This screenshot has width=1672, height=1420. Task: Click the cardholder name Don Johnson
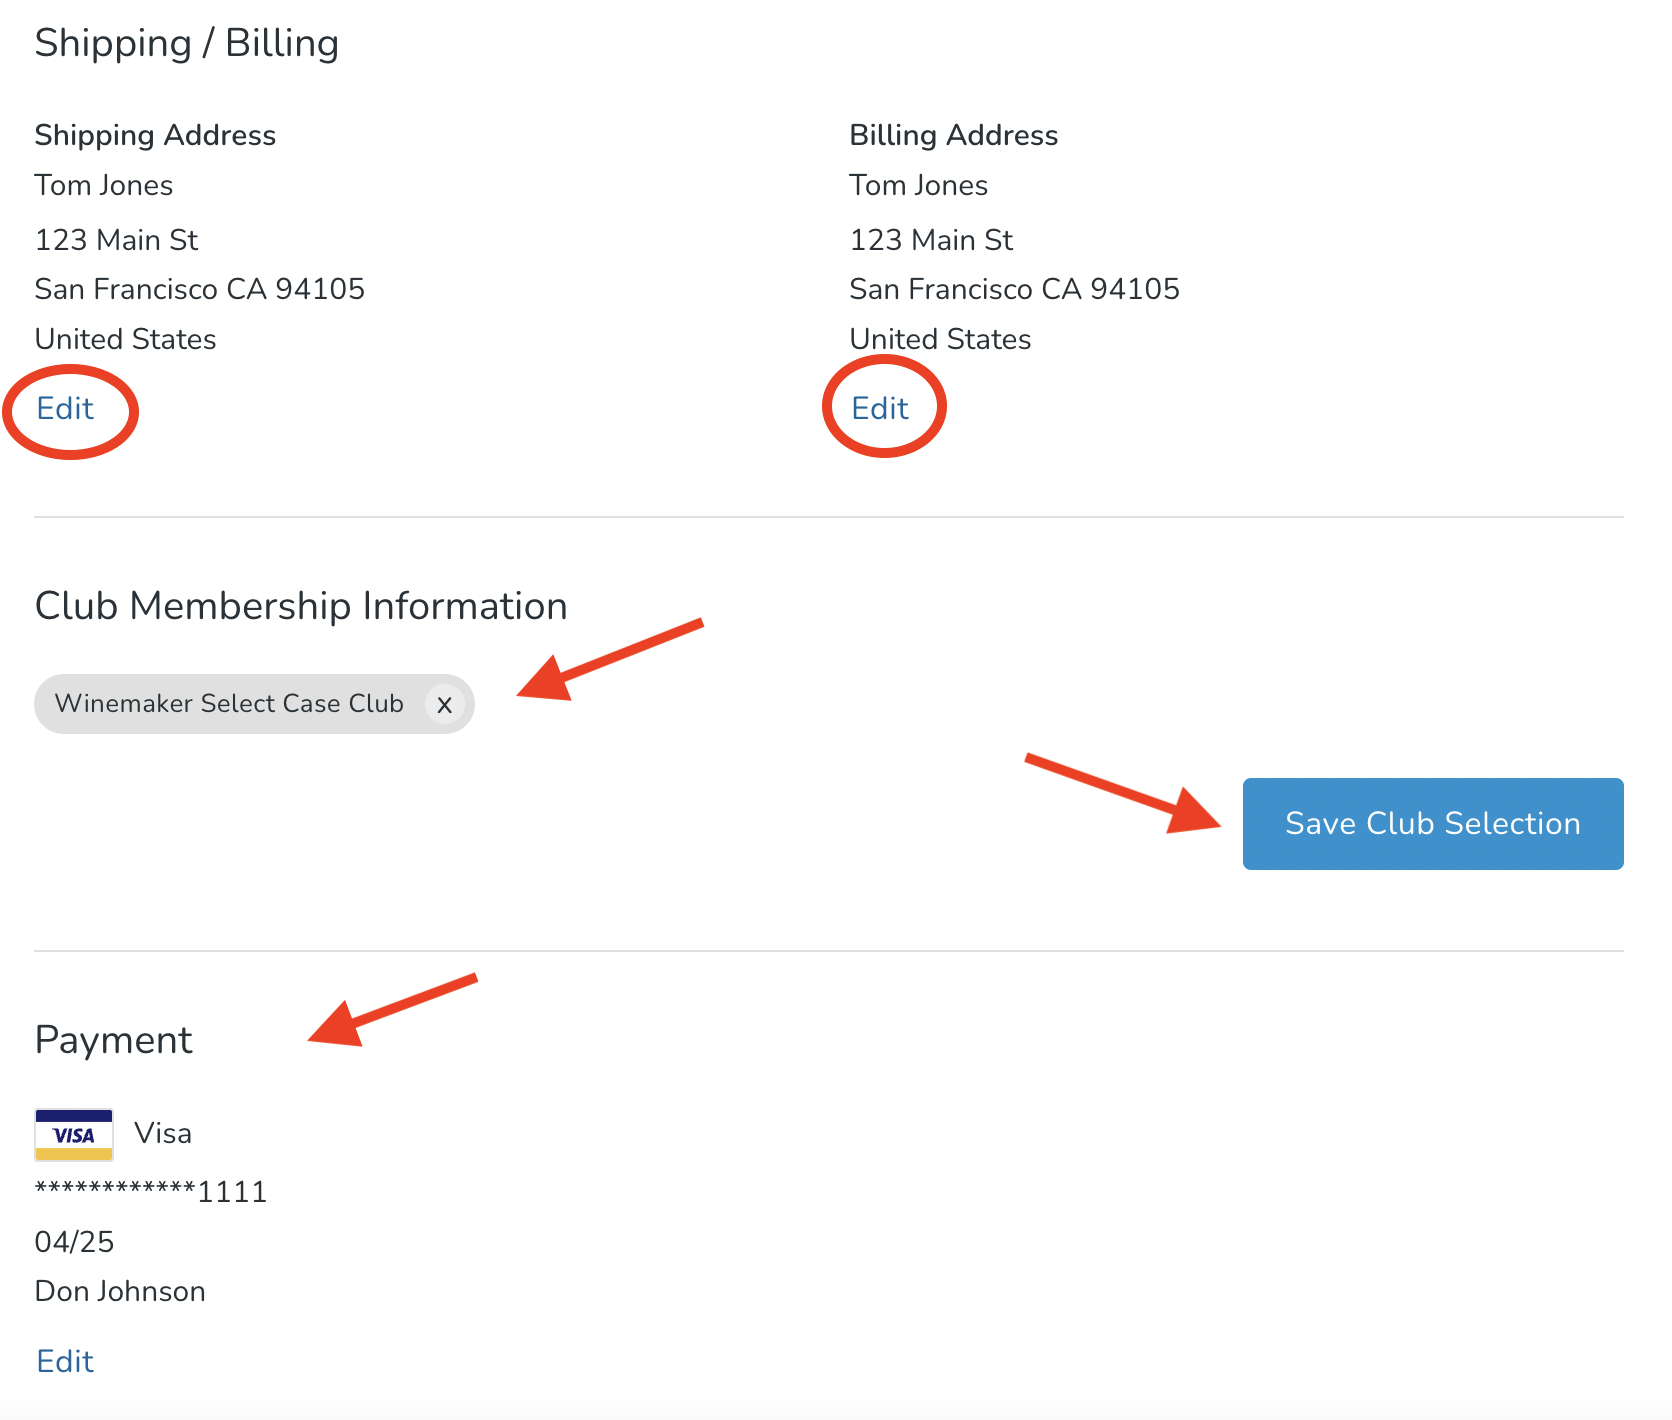click(x=120, y=1291)
